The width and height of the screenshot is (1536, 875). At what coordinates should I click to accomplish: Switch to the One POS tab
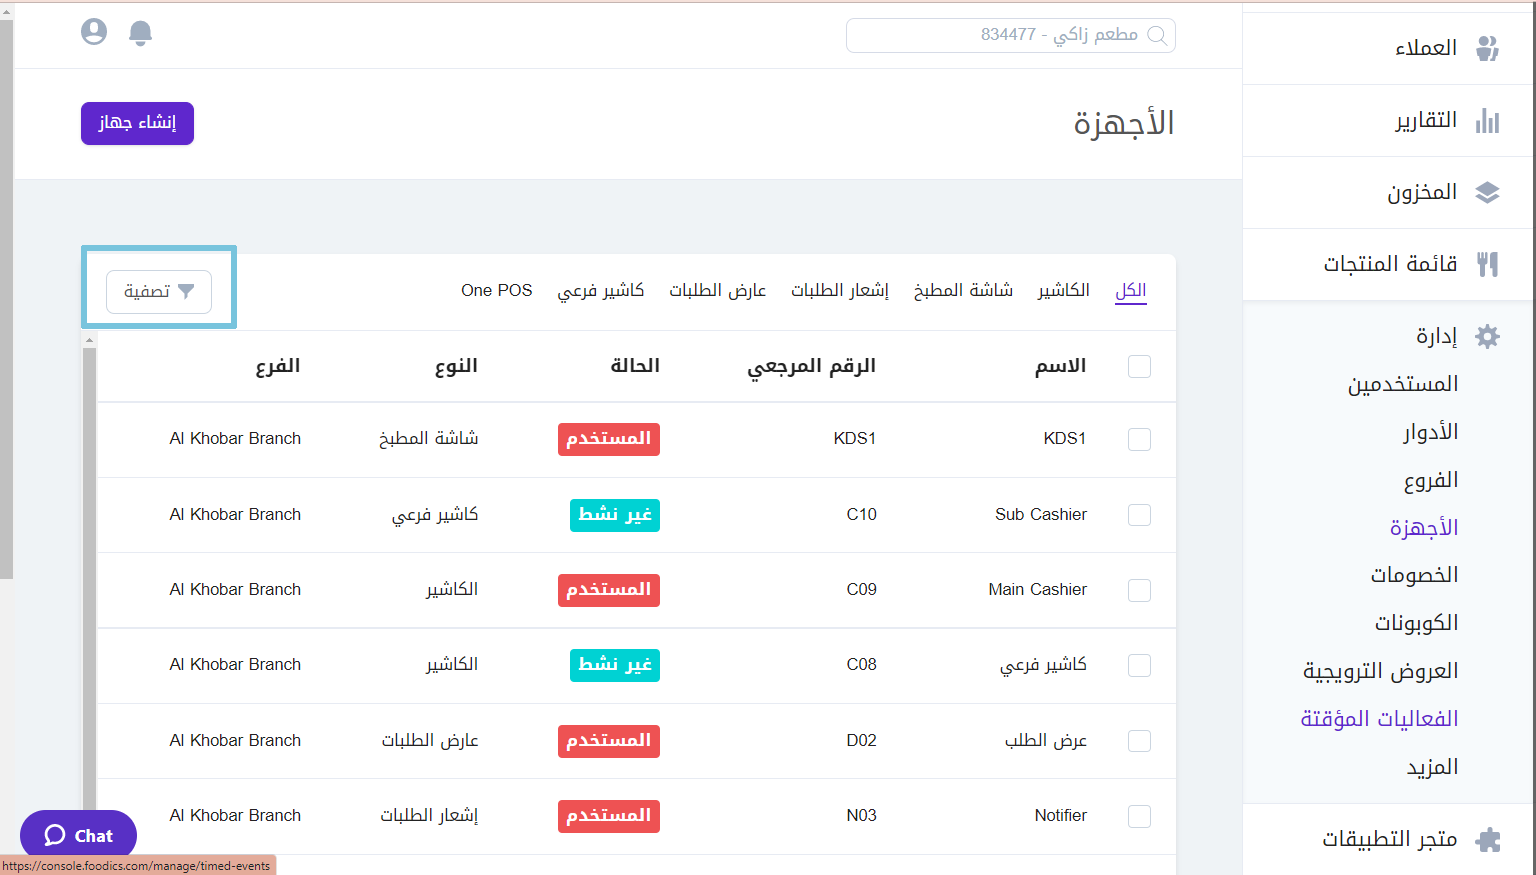point(496,290)
